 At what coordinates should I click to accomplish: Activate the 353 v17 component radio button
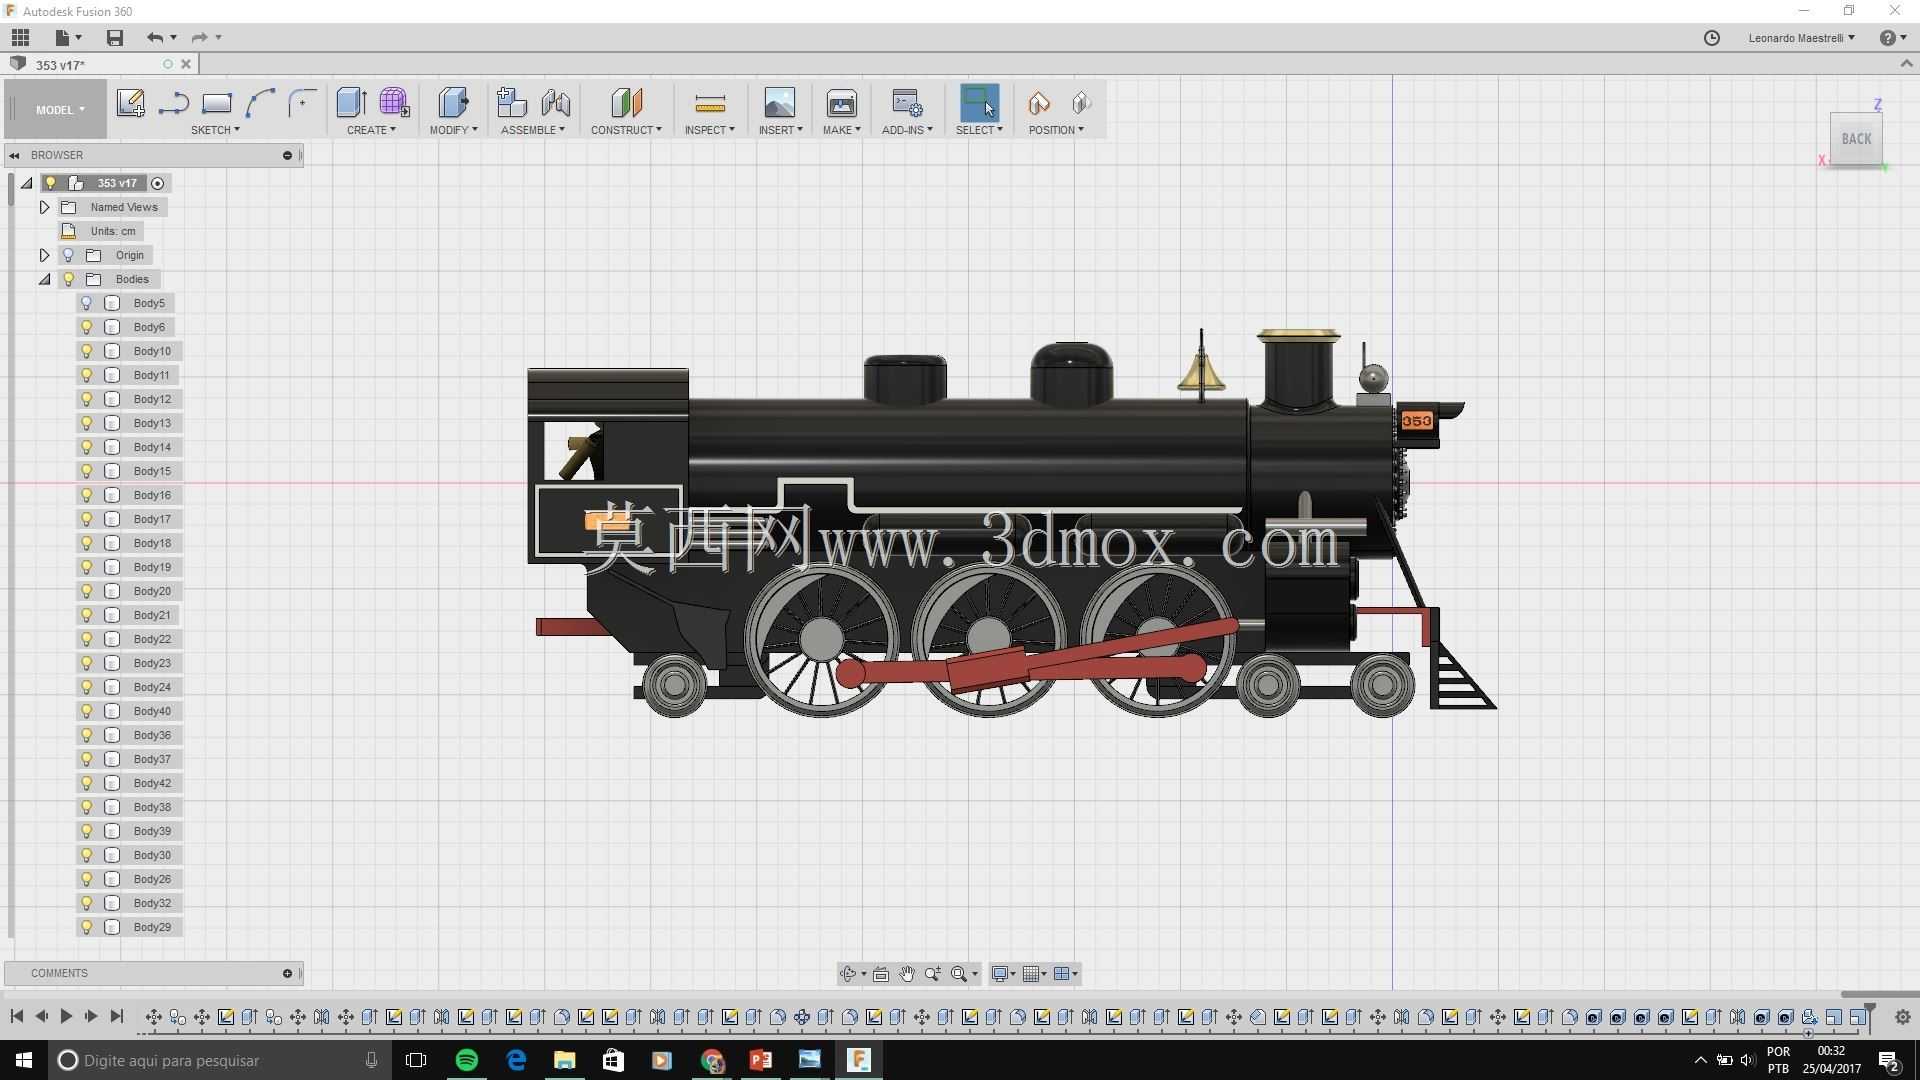click(157, 183)
